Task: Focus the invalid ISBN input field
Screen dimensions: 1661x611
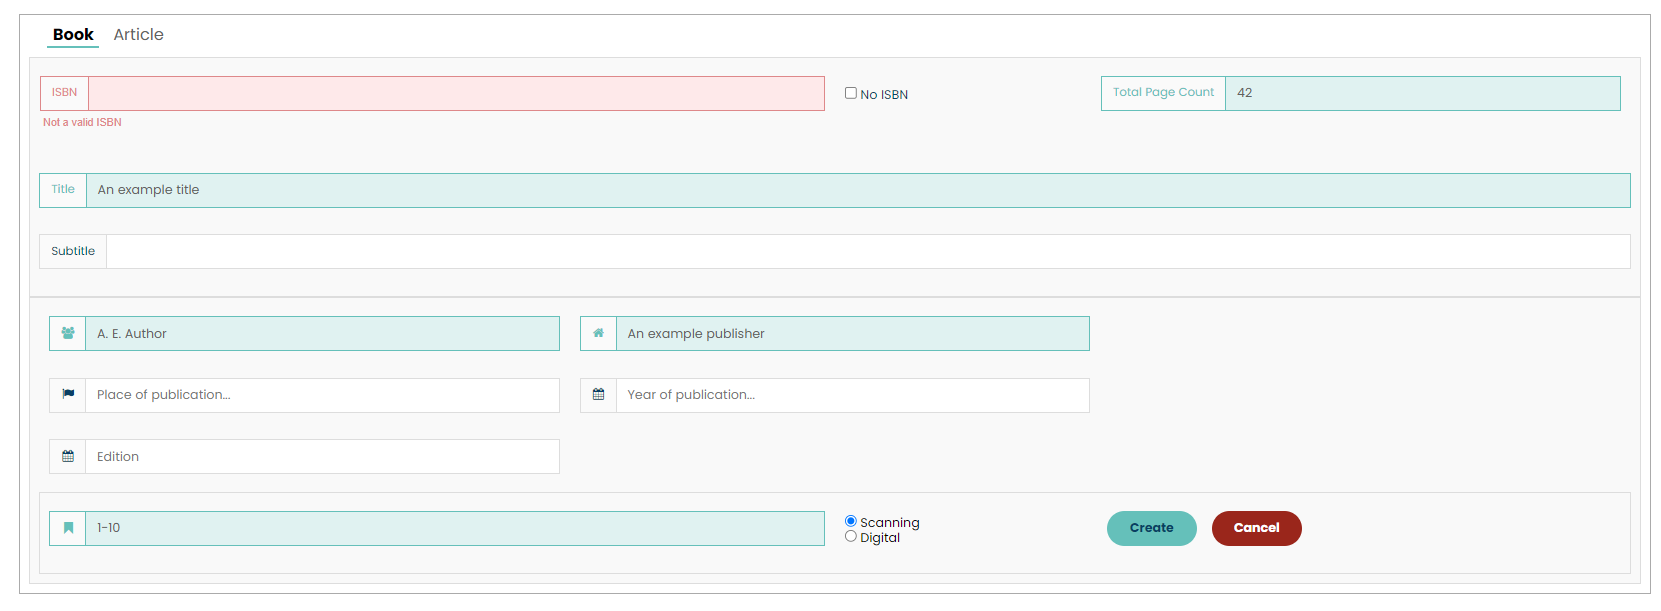Action: [456, 94]
